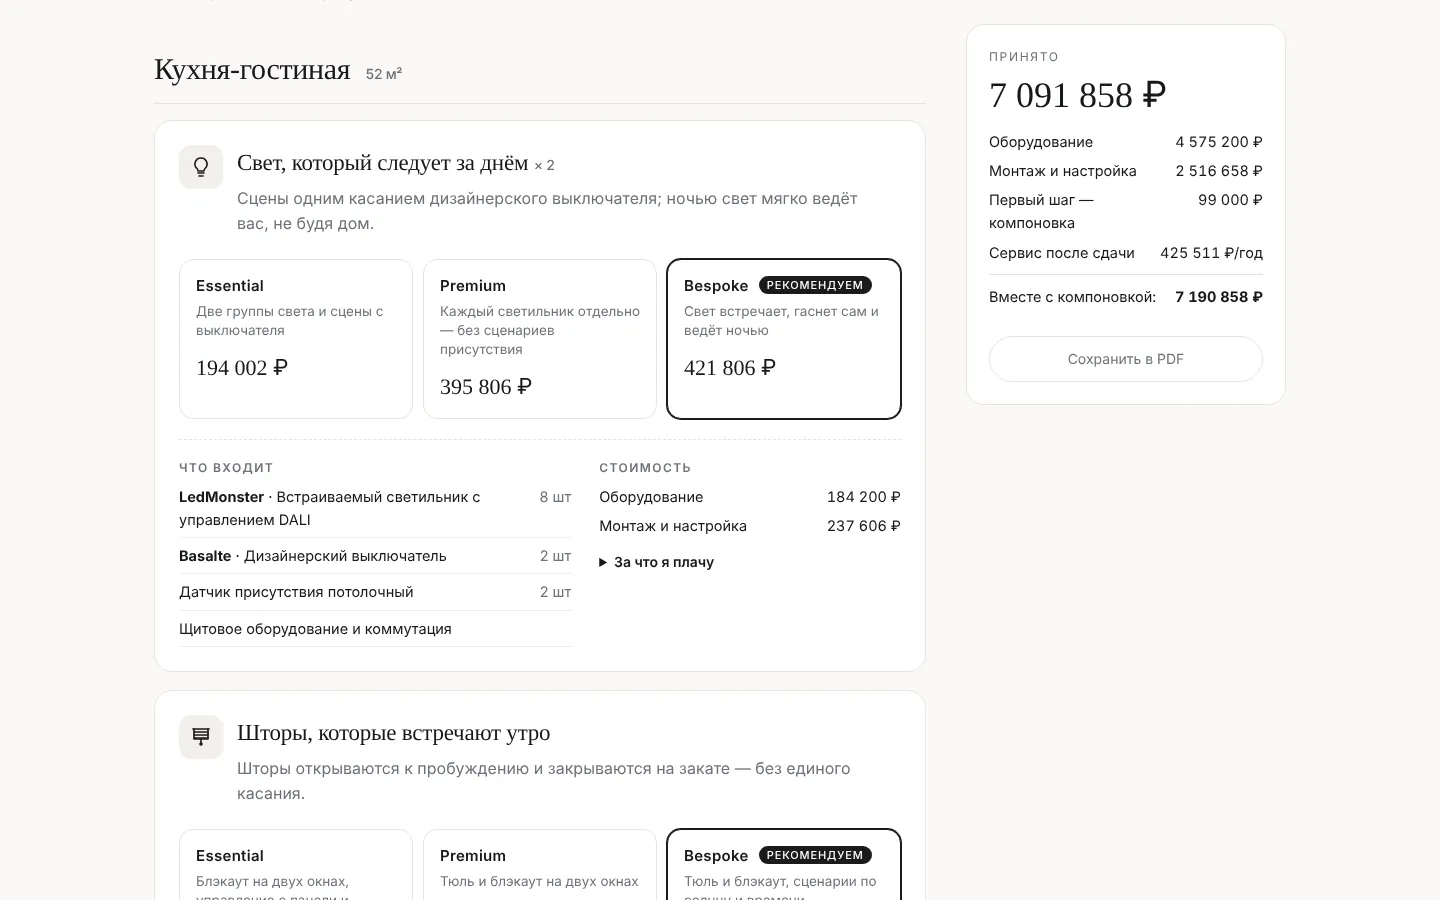Click the РЕКОМЕНДУЕМ badge on lighting Bespoke card
Viewport: 1440px width, 900px height.
(x=815, y=285)
